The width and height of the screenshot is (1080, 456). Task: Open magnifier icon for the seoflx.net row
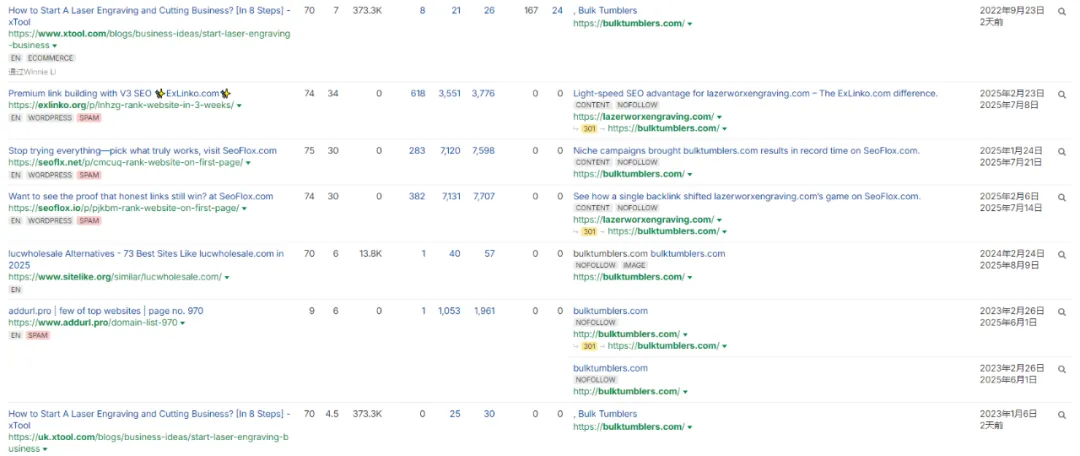[1062, 151]
